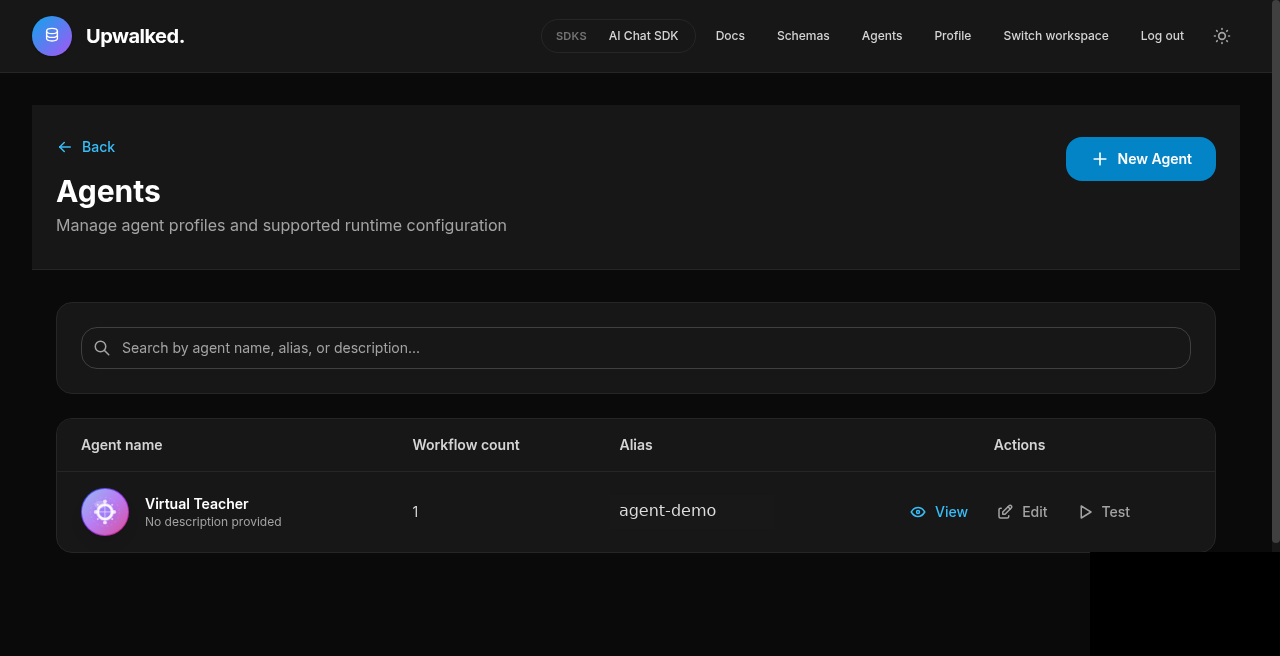Create a New Agent
Screen dimensions: 1280x656
tap(1141, 159)
